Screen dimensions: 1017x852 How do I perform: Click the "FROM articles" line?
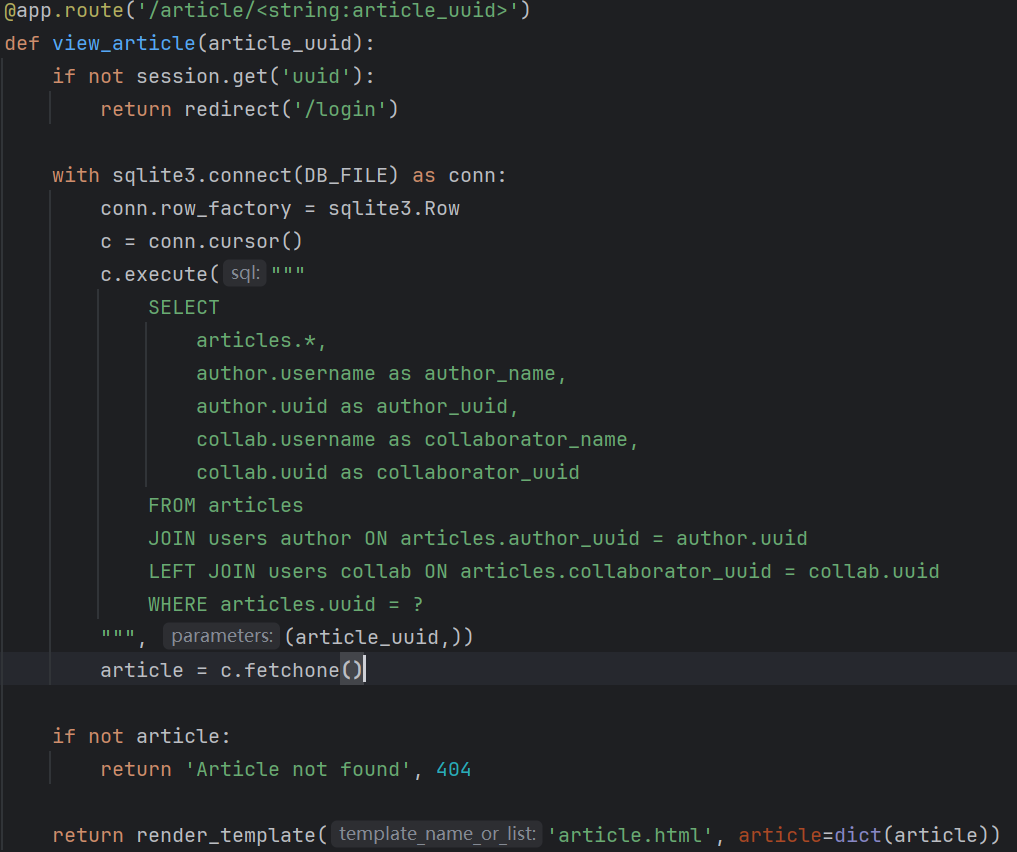(x=225, y=505)
